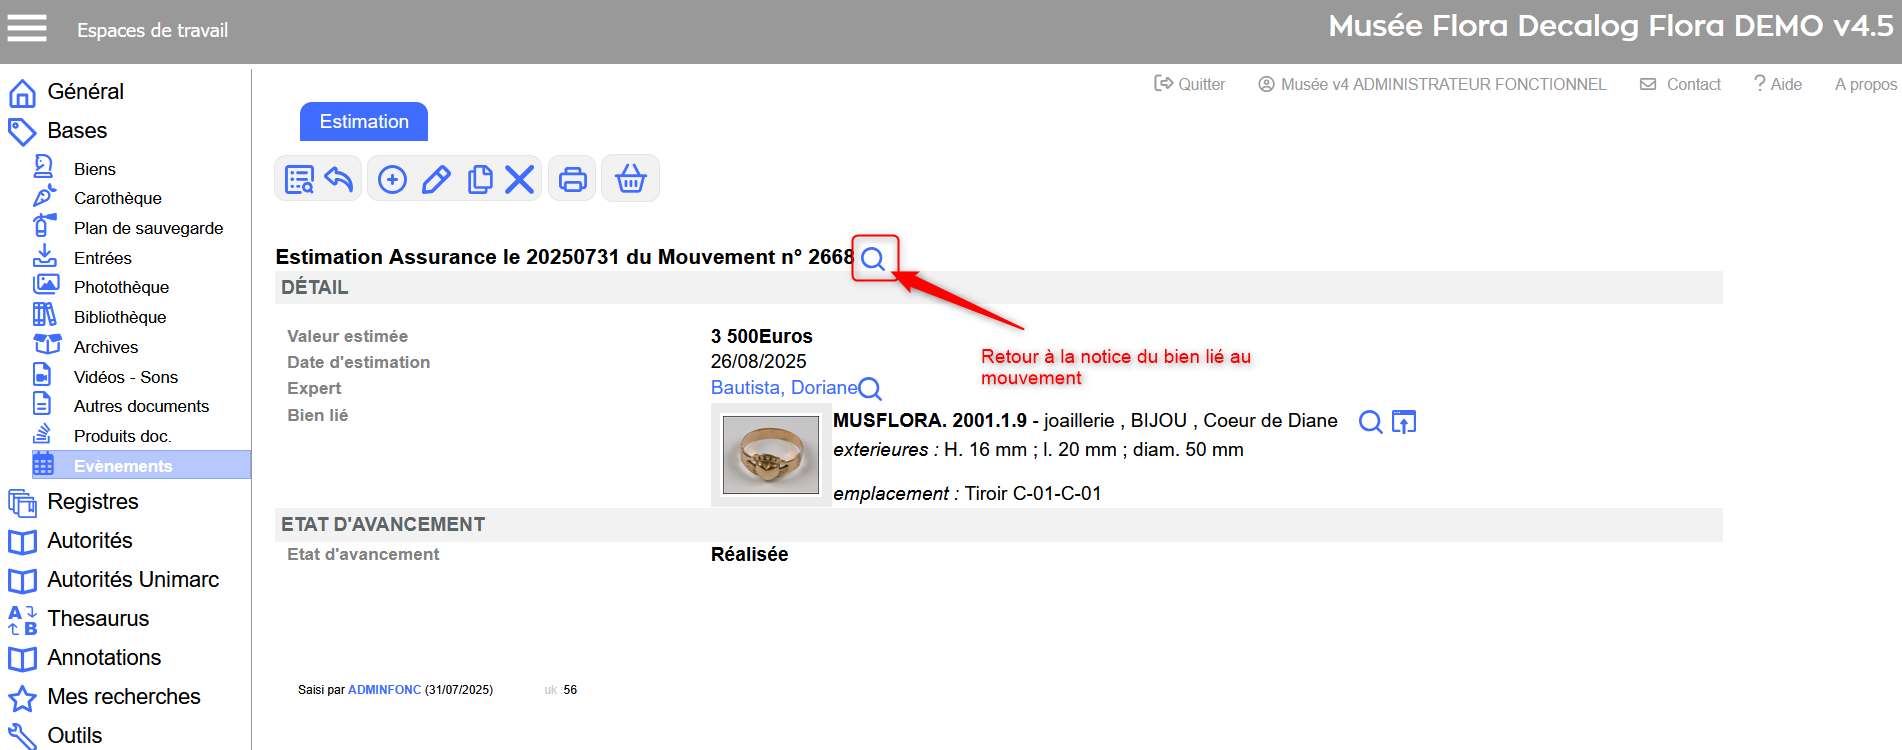The width and height of the screenshot is (1902, 750).
Task: Add record to the basket
Action: (x=630, y=179)
